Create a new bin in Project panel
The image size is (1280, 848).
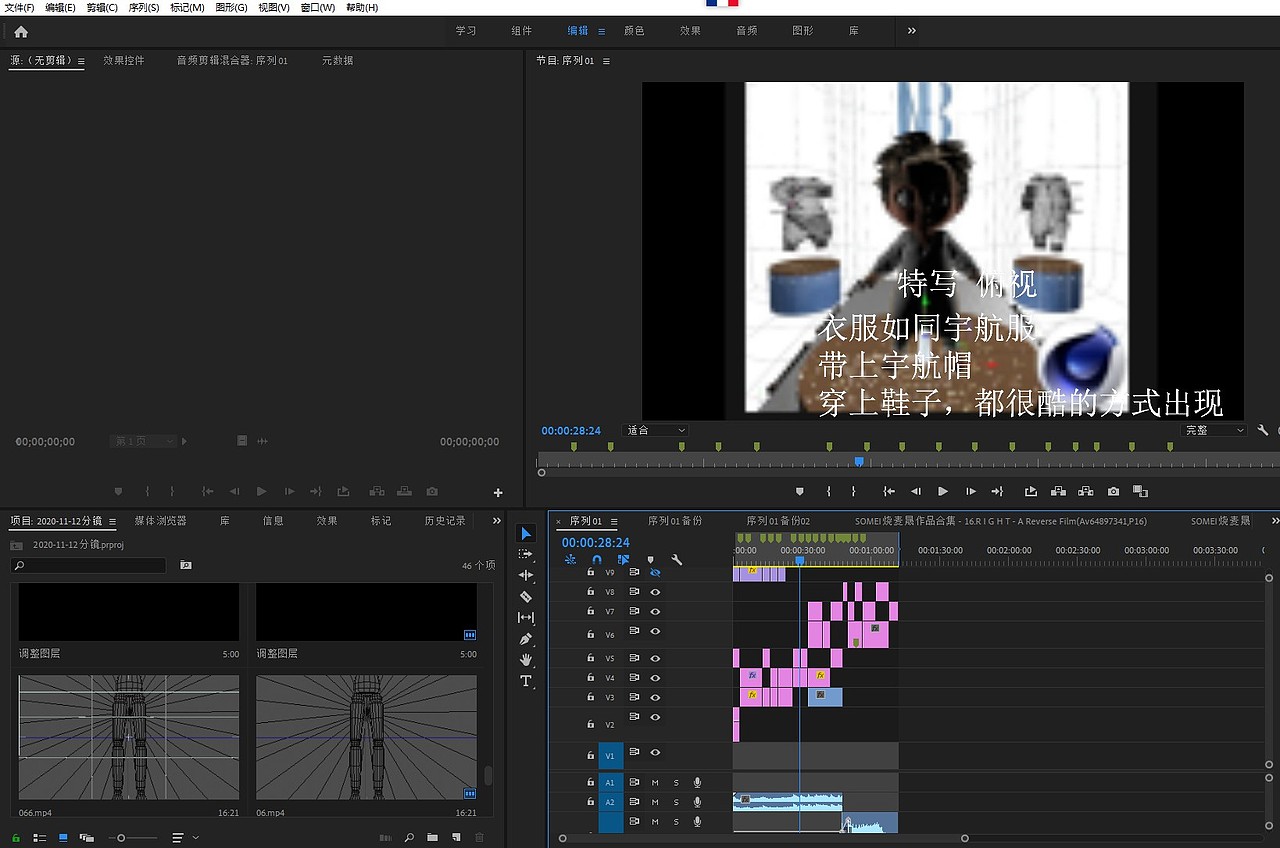click(432, 837)
